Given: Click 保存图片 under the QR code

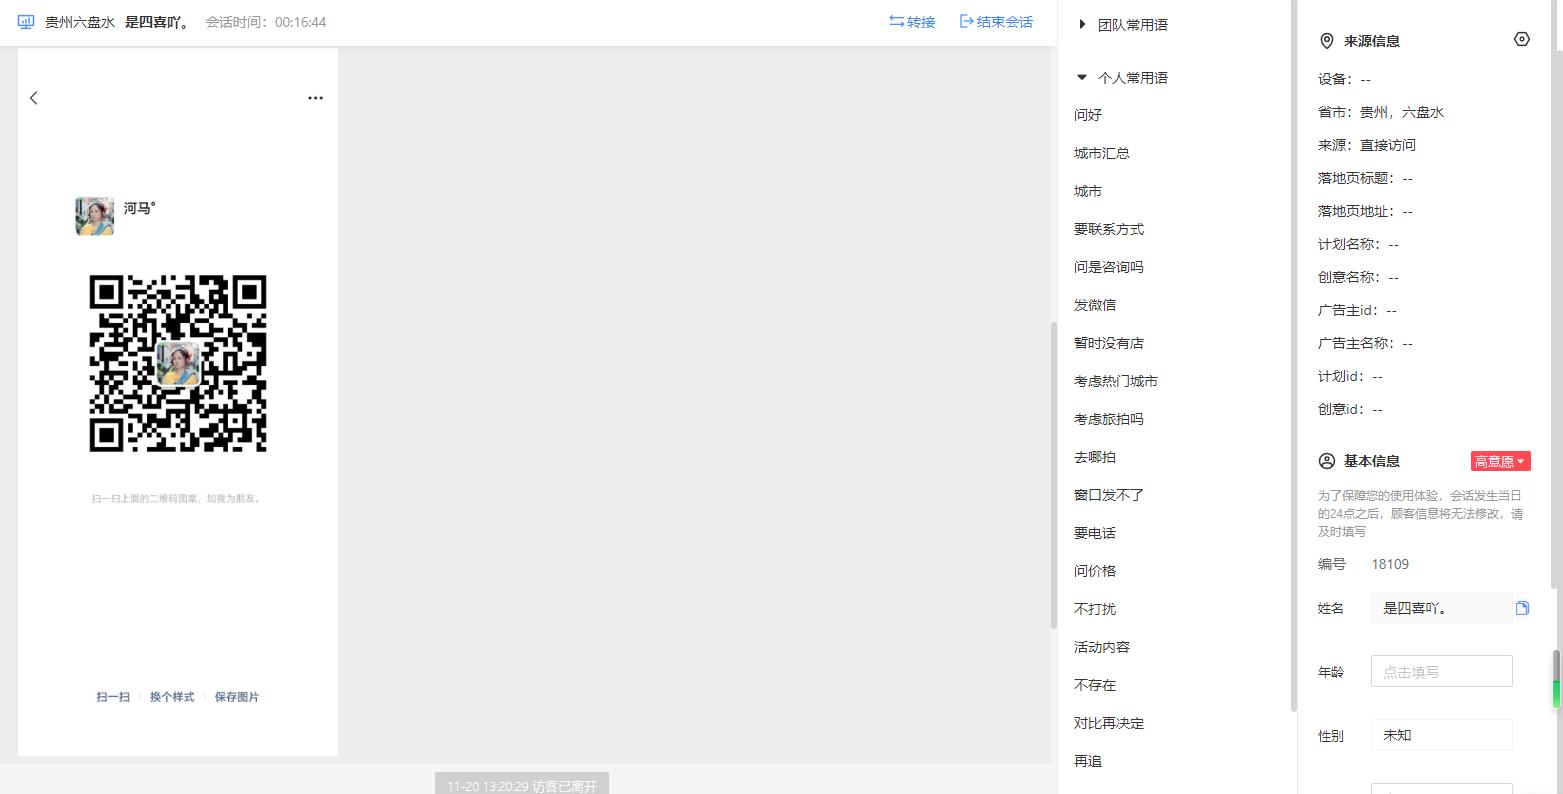Looking at the screenshot, I should pyautogui.click(x=237, y=697).
